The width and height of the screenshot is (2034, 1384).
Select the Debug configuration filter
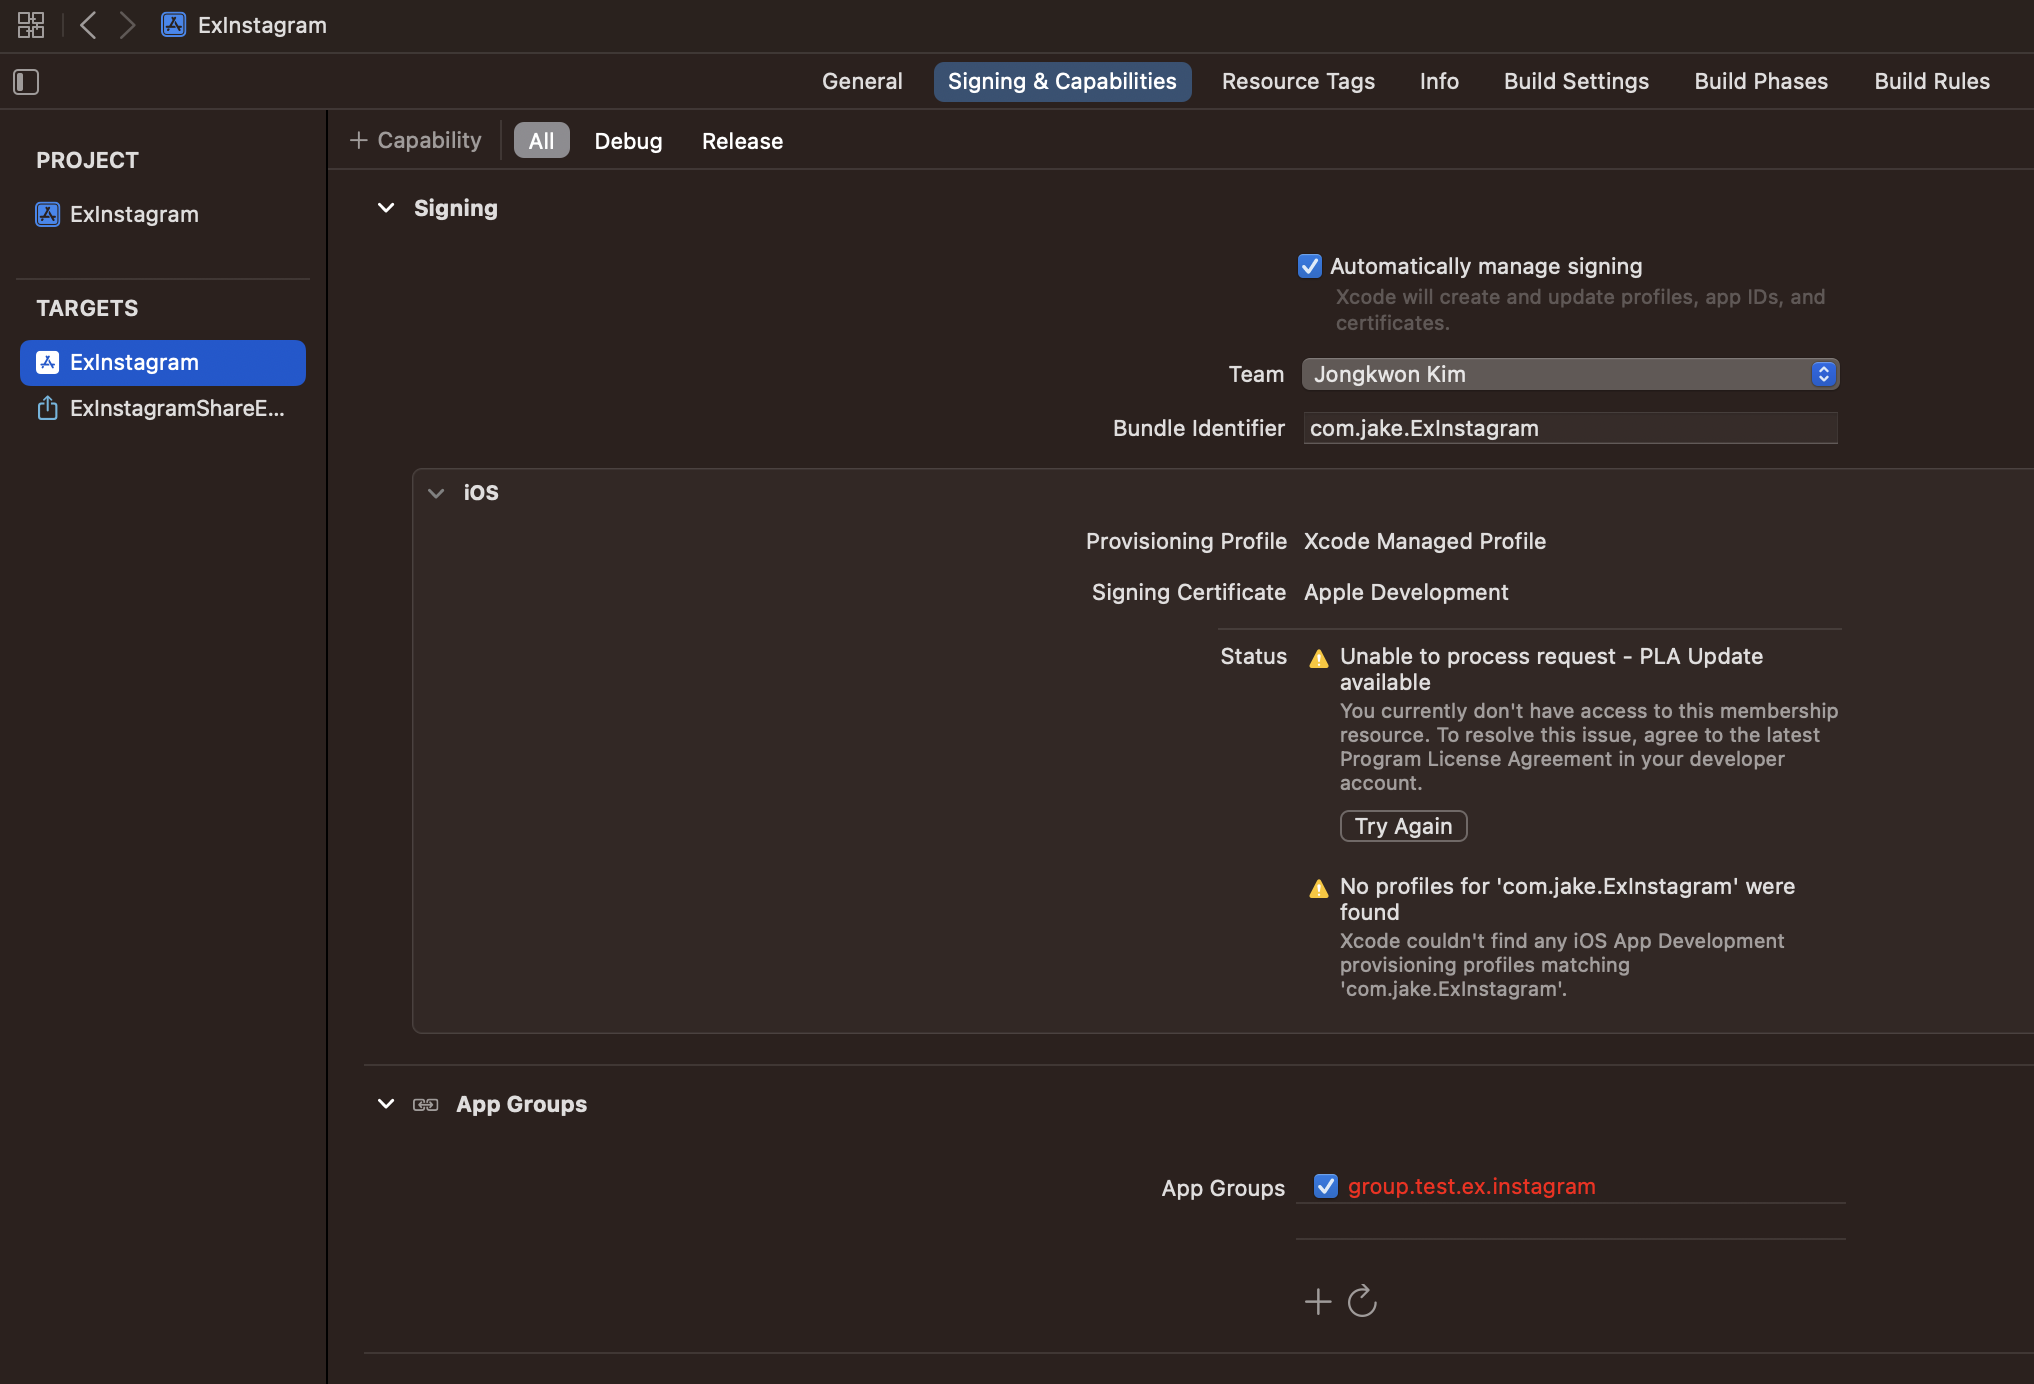tap(628, 141)
